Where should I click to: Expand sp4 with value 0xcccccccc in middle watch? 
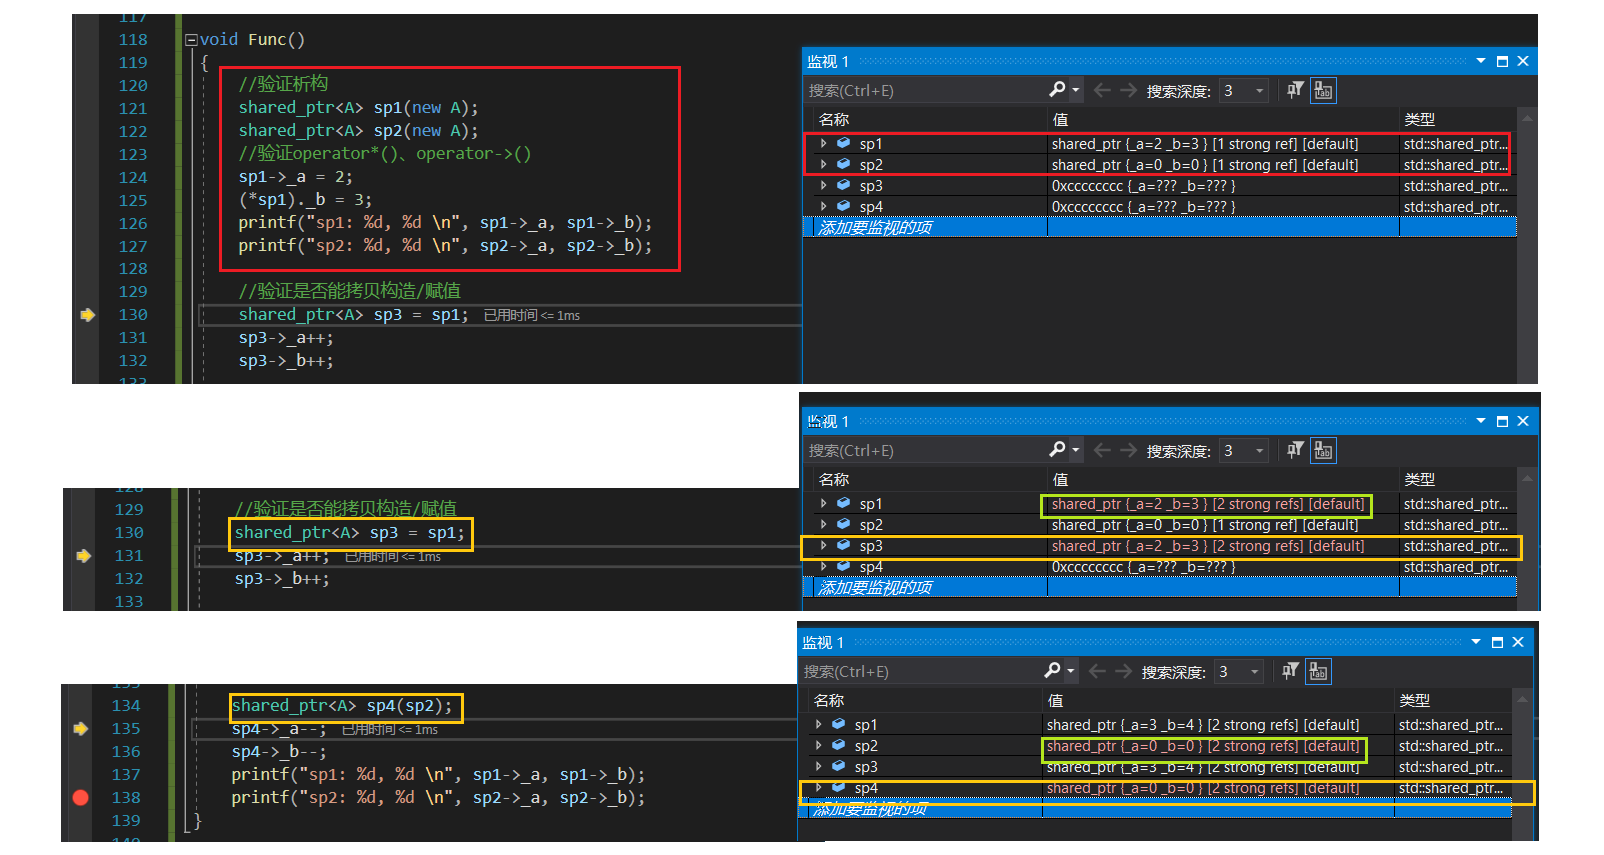coord(824,567)
